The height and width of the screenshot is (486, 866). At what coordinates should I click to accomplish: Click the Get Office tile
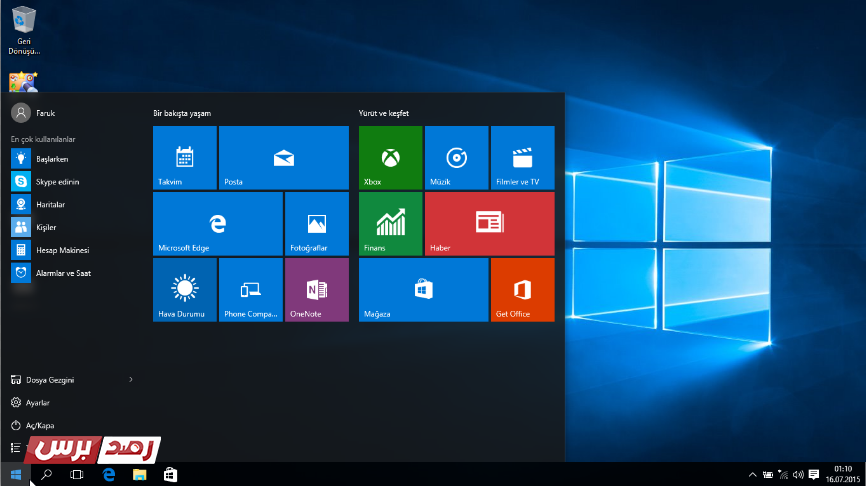point(522,290)
